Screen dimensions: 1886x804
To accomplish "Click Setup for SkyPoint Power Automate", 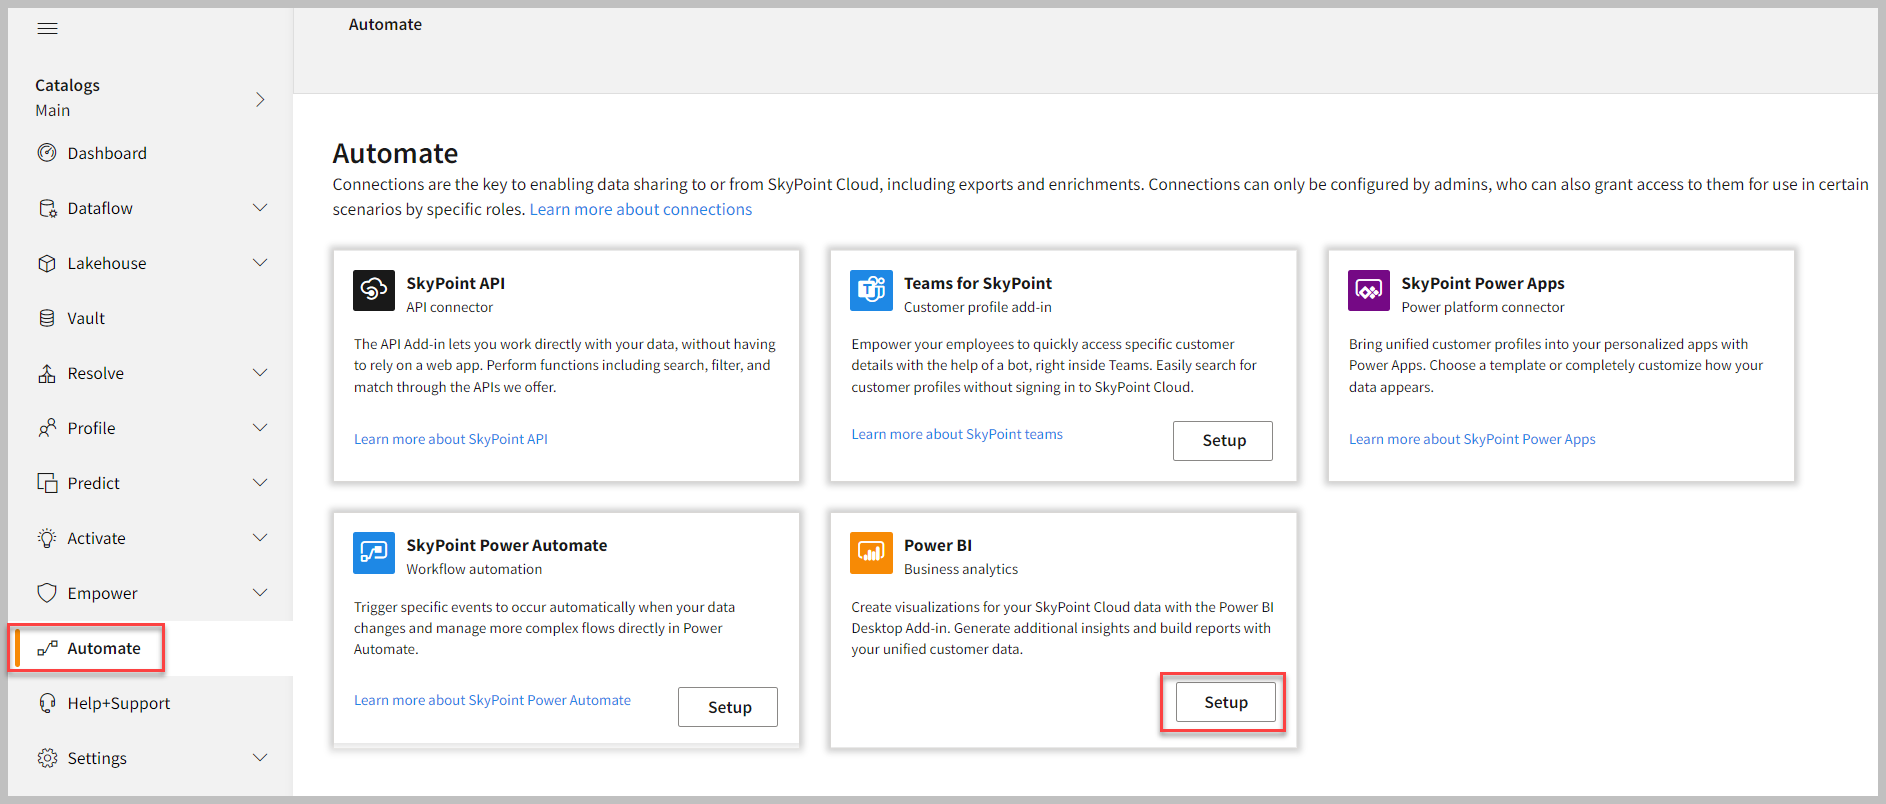I will (728, 707).
